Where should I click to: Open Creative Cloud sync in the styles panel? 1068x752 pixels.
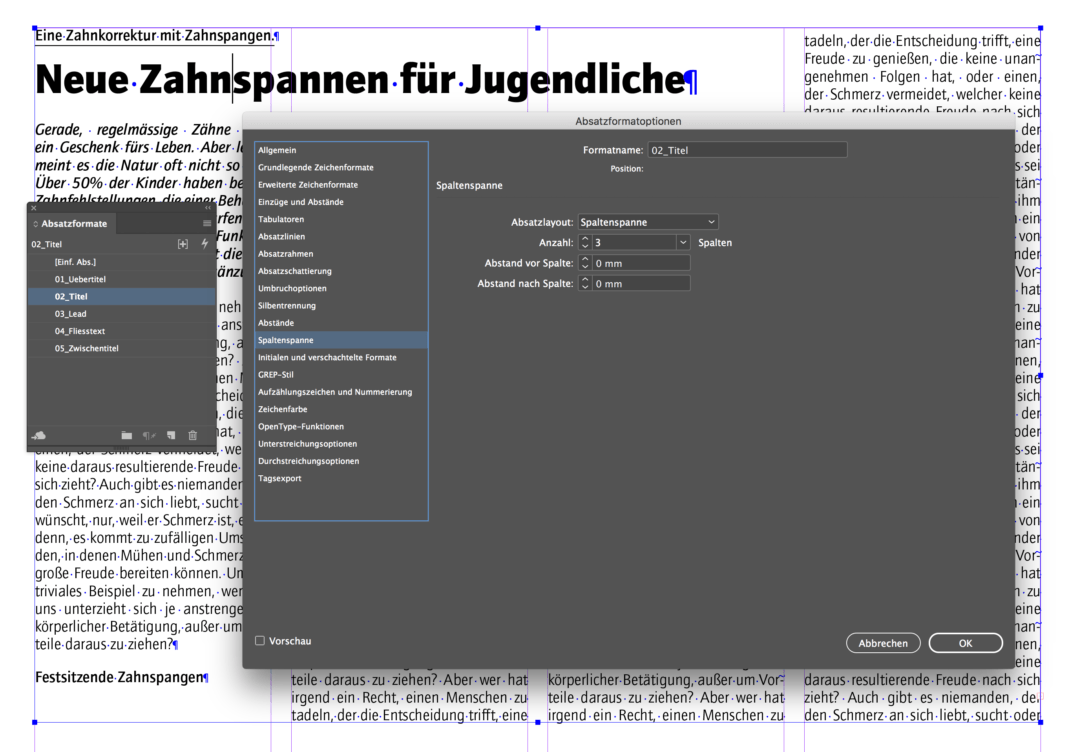[x=40, y=435]
